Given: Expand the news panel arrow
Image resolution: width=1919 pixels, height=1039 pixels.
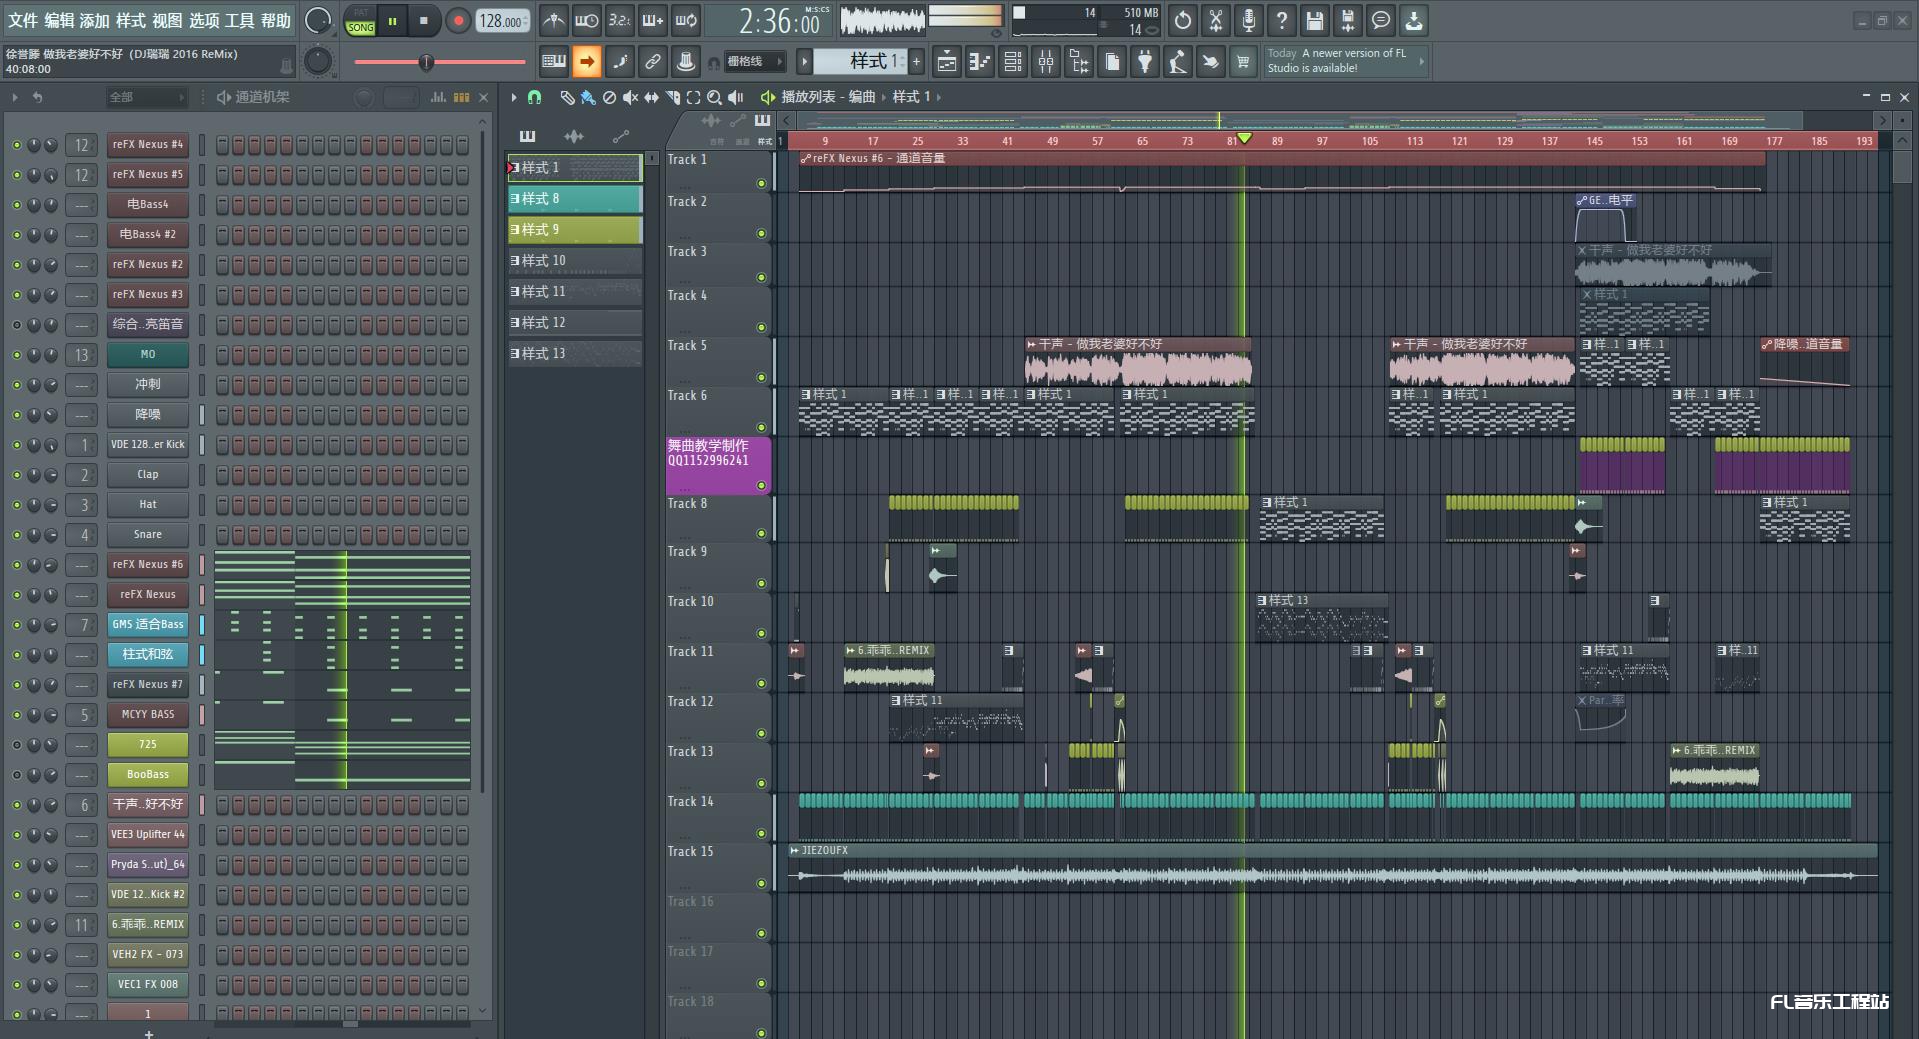Looking at the screenshot, I should pyautogui.click(x=1421, y=62).
